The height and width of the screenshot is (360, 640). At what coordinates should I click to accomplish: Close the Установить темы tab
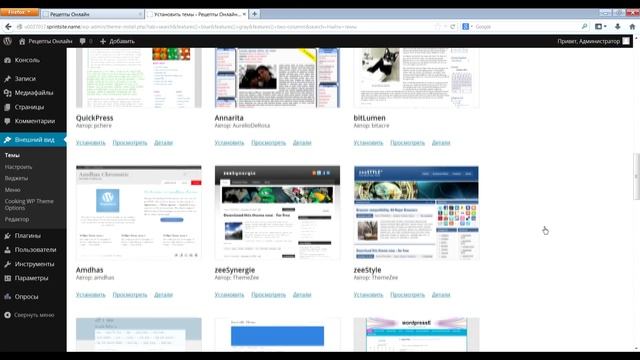(x=244, y=14)
